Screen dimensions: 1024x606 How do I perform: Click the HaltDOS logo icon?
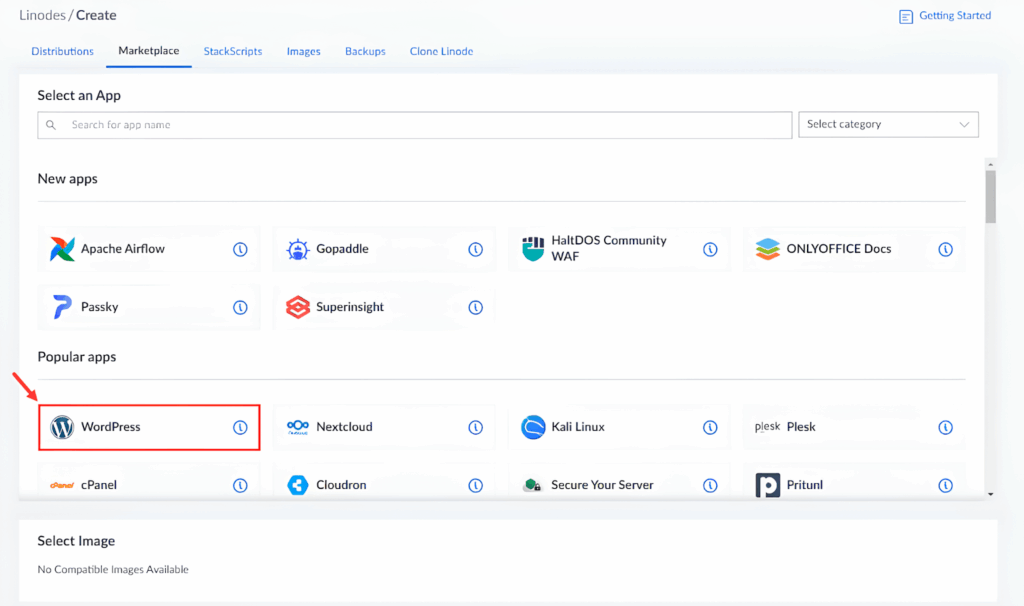click(533, 249)
